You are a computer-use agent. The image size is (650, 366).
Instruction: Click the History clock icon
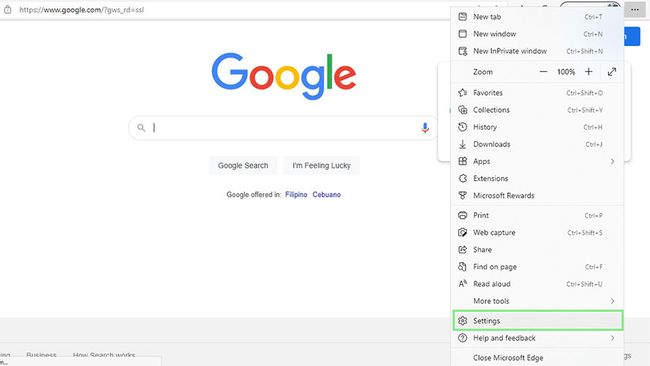click(463, 127)
